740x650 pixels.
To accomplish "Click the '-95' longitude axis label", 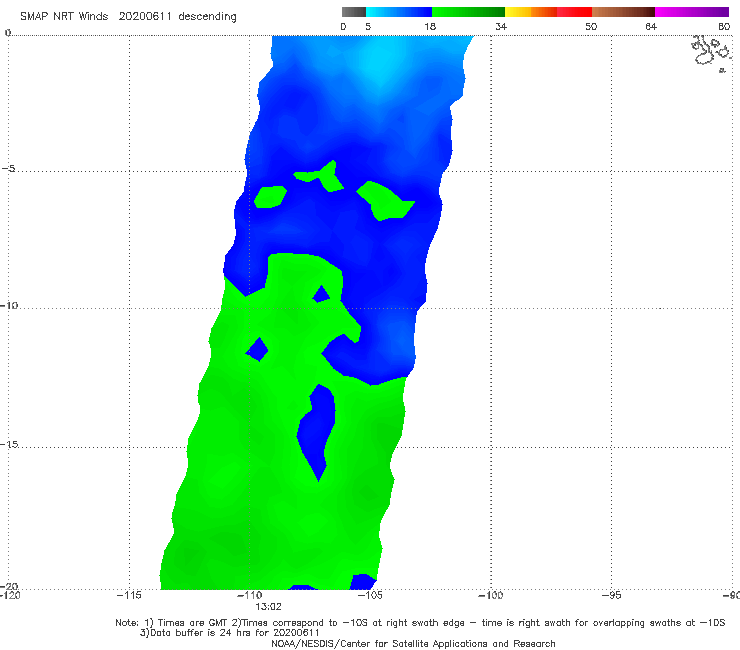I will tap(611, 595).
